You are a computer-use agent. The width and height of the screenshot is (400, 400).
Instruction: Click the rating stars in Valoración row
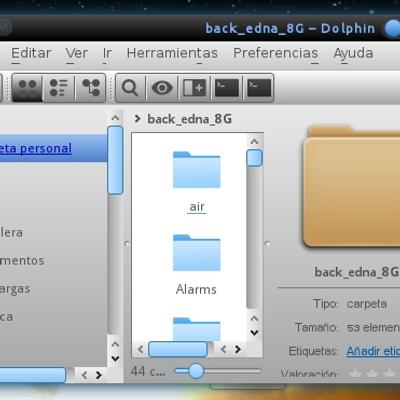point(373,373)
